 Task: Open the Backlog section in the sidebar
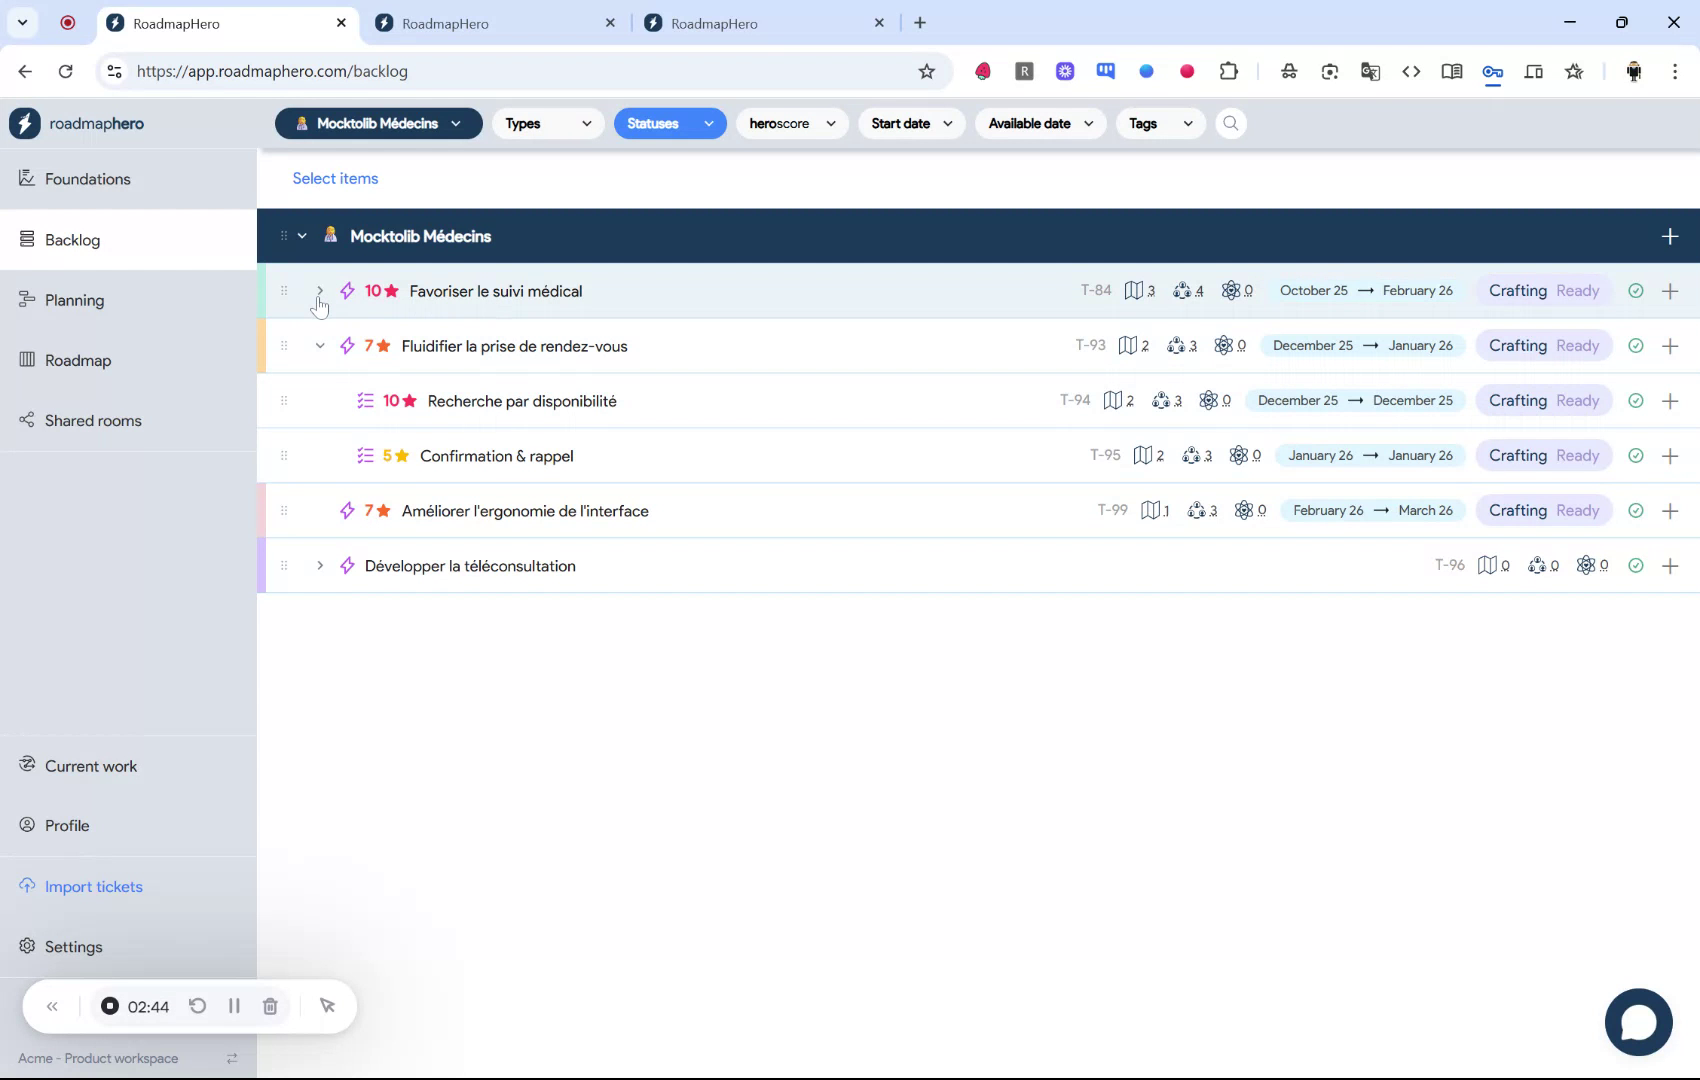click(x=72, y=240)
